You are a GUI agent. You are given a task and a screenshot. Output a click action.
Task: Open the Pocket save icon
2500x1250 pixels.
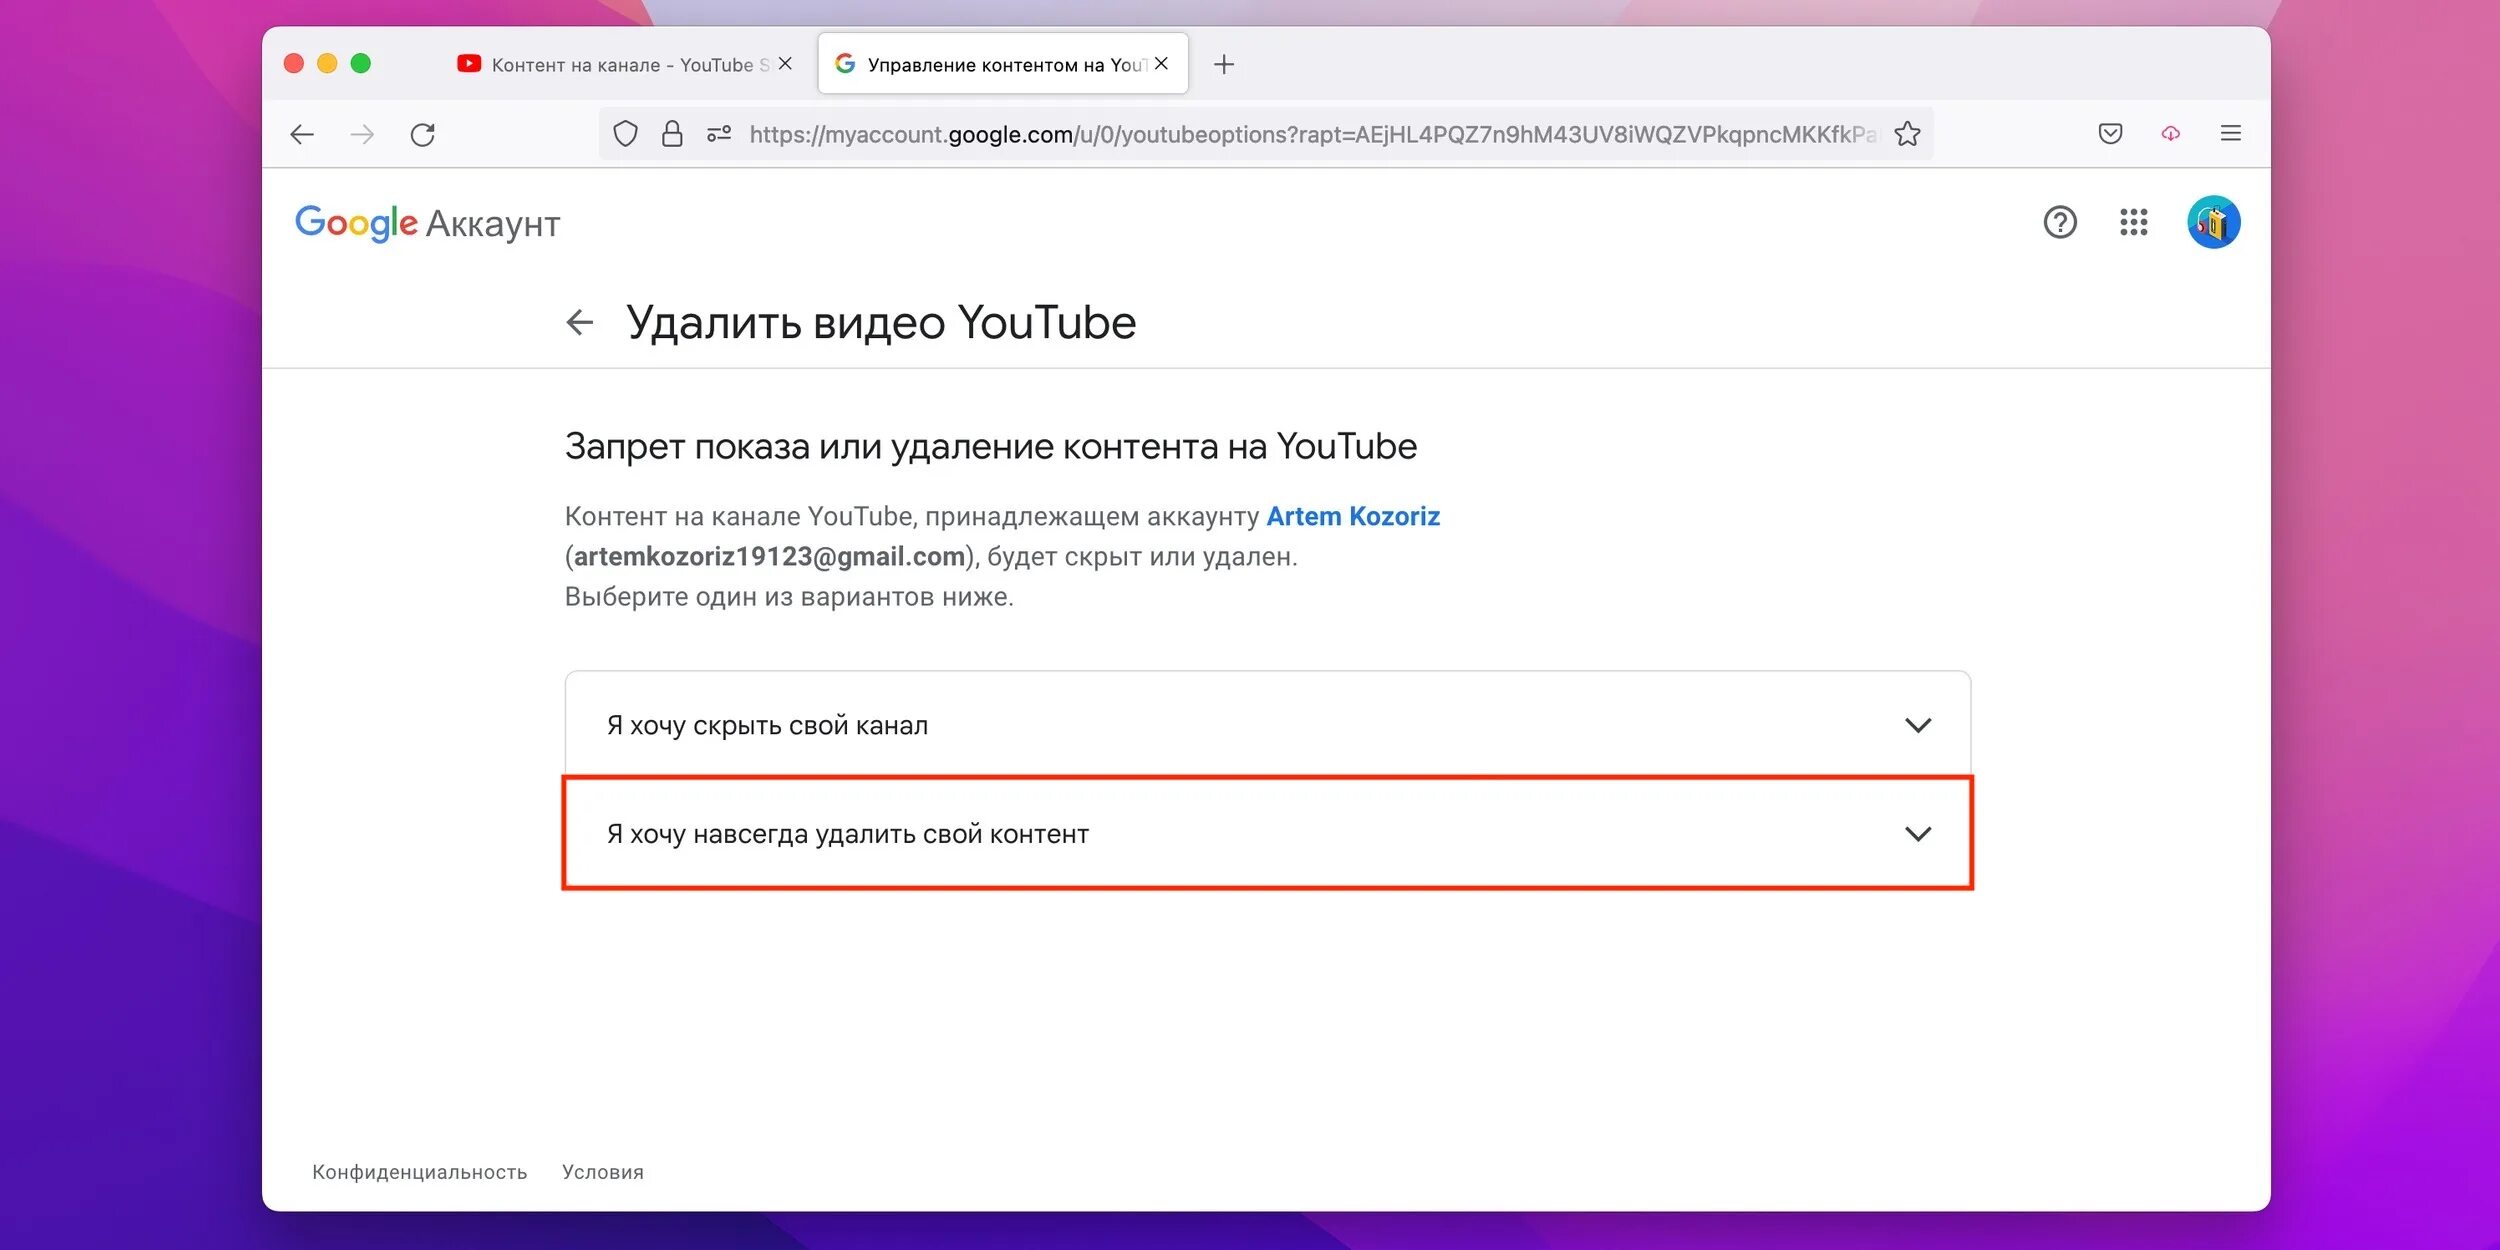coord(2110,134)
